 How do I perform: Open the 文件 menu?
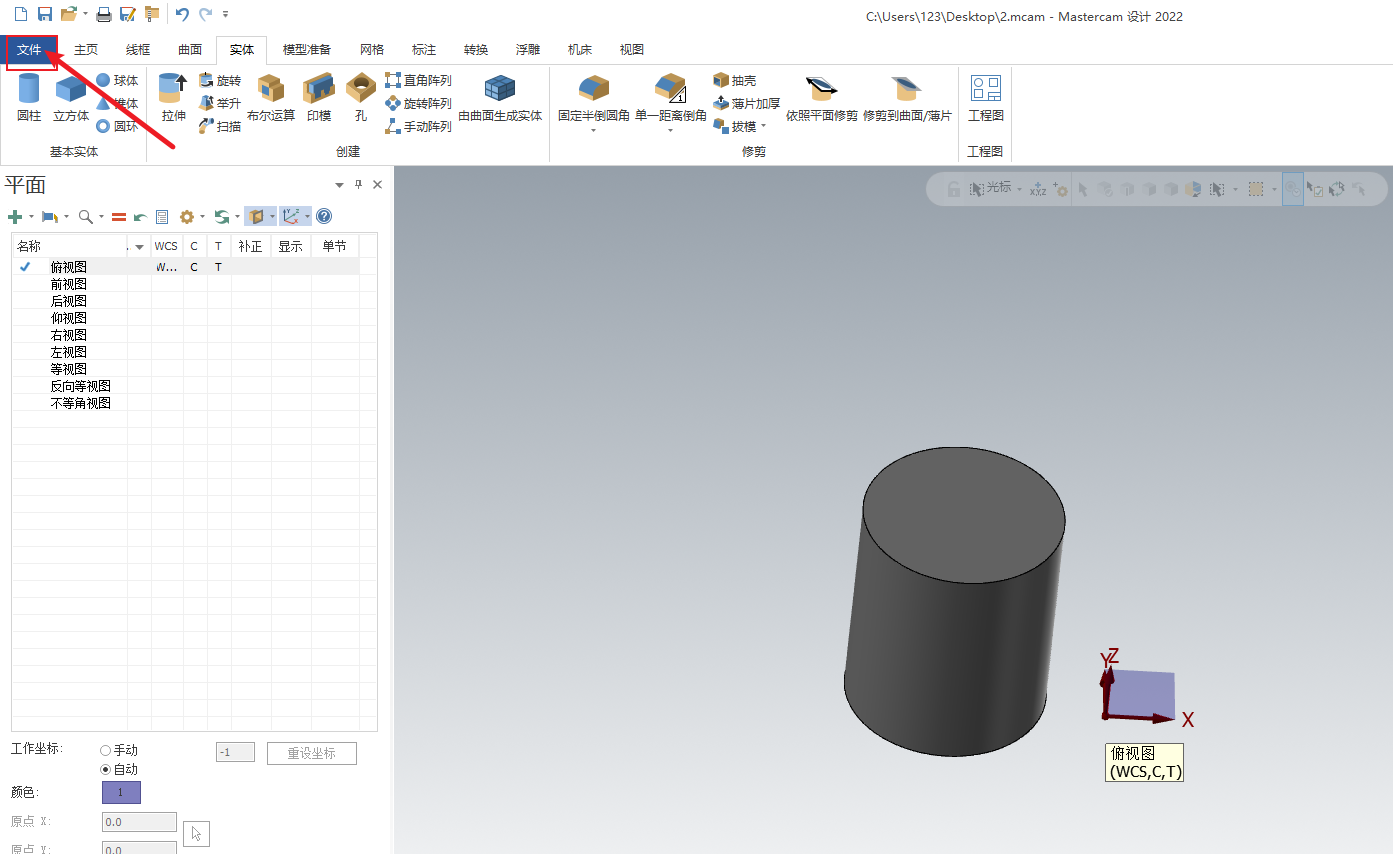tap(30, 50)
